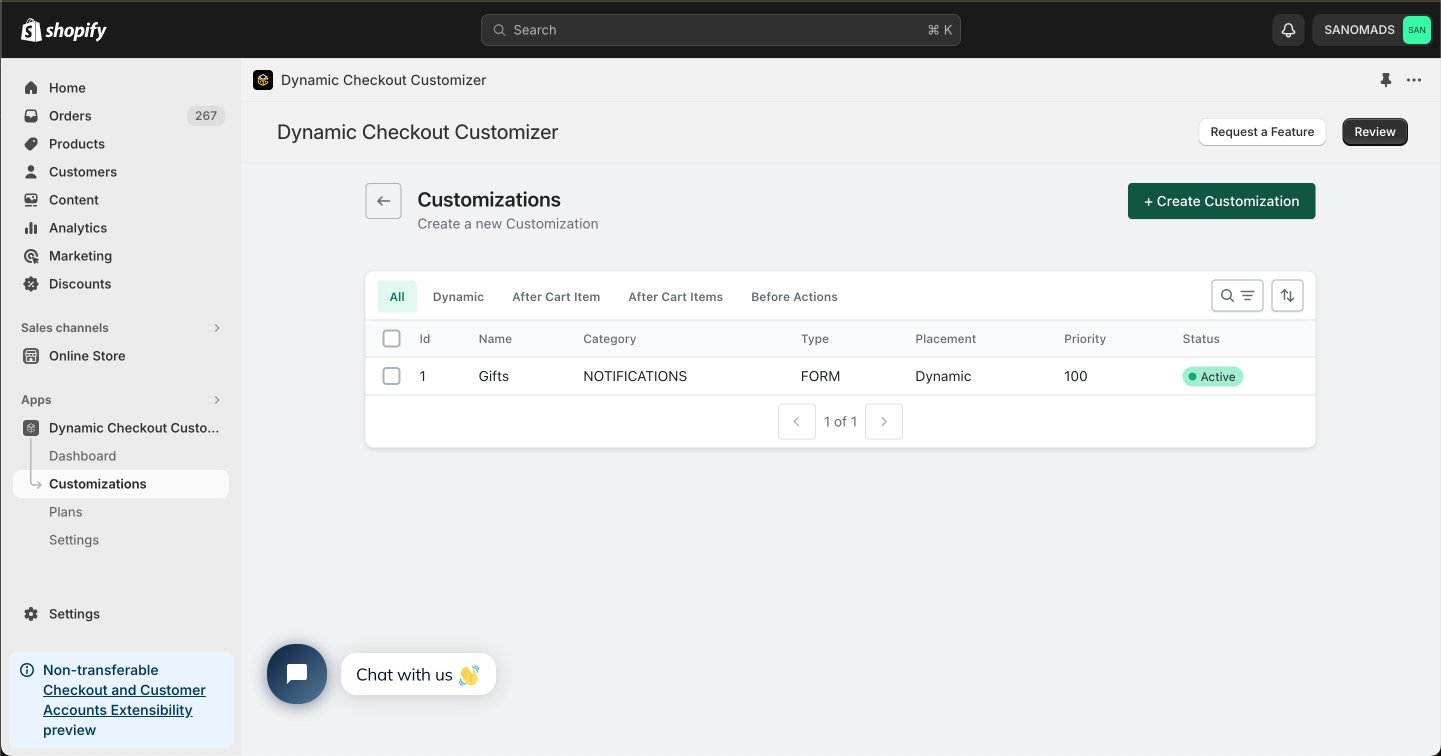
Task: Toggle the select-all header checkbox
Action: pyautogui.click(x=392, y=339)
